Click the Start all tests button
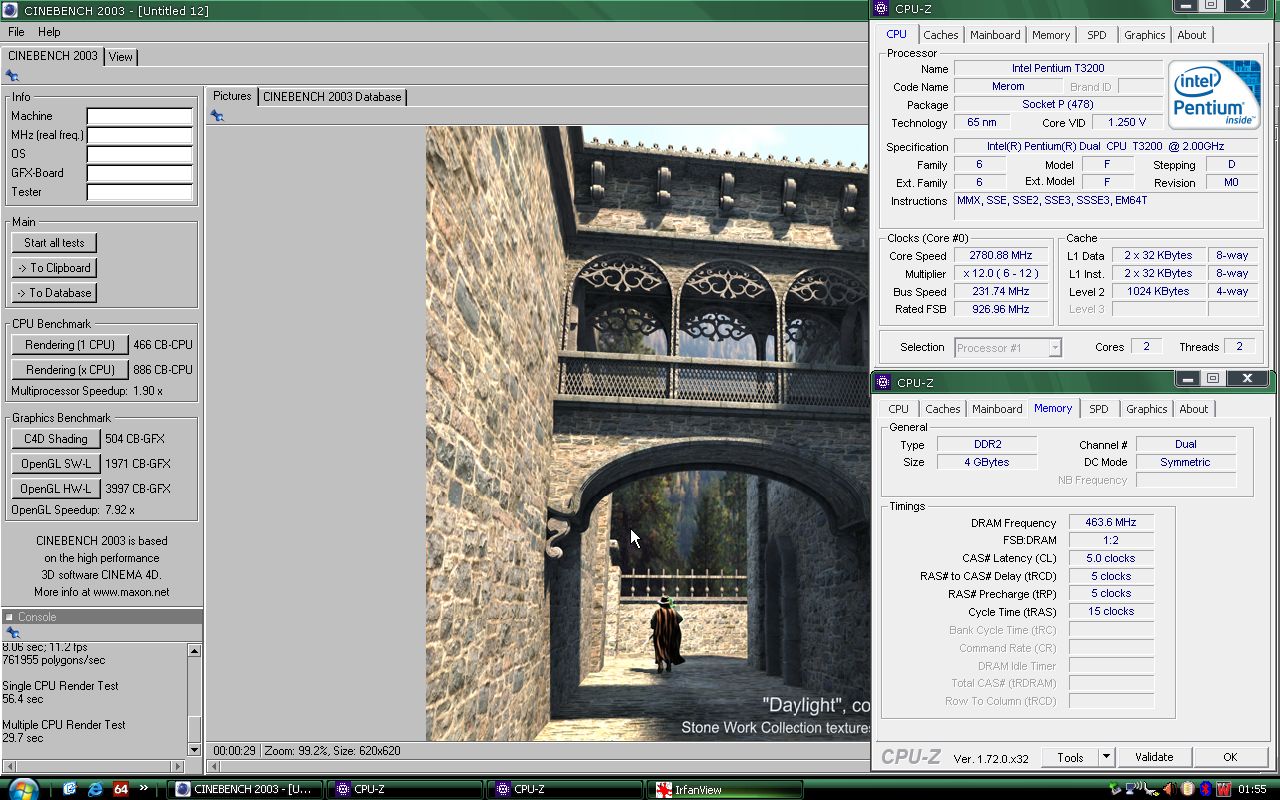1280x800 pixels. [54, 243]
